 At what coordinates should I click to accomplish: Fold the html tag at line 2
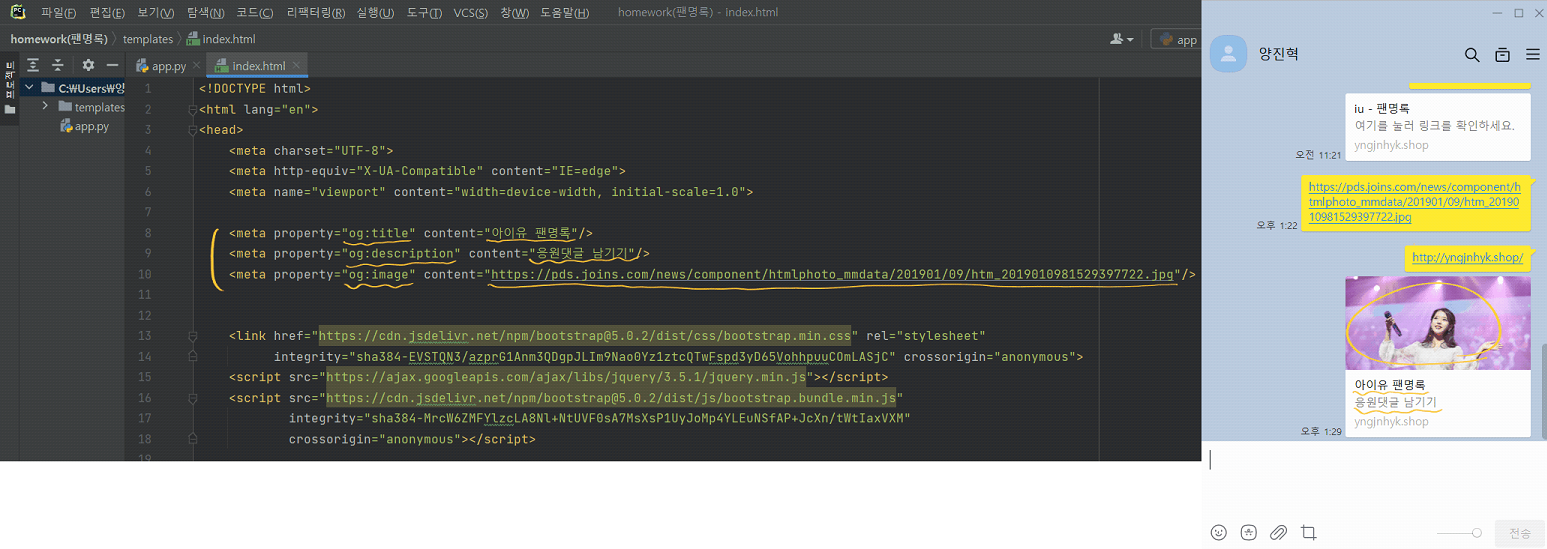(x=192, y=109)
